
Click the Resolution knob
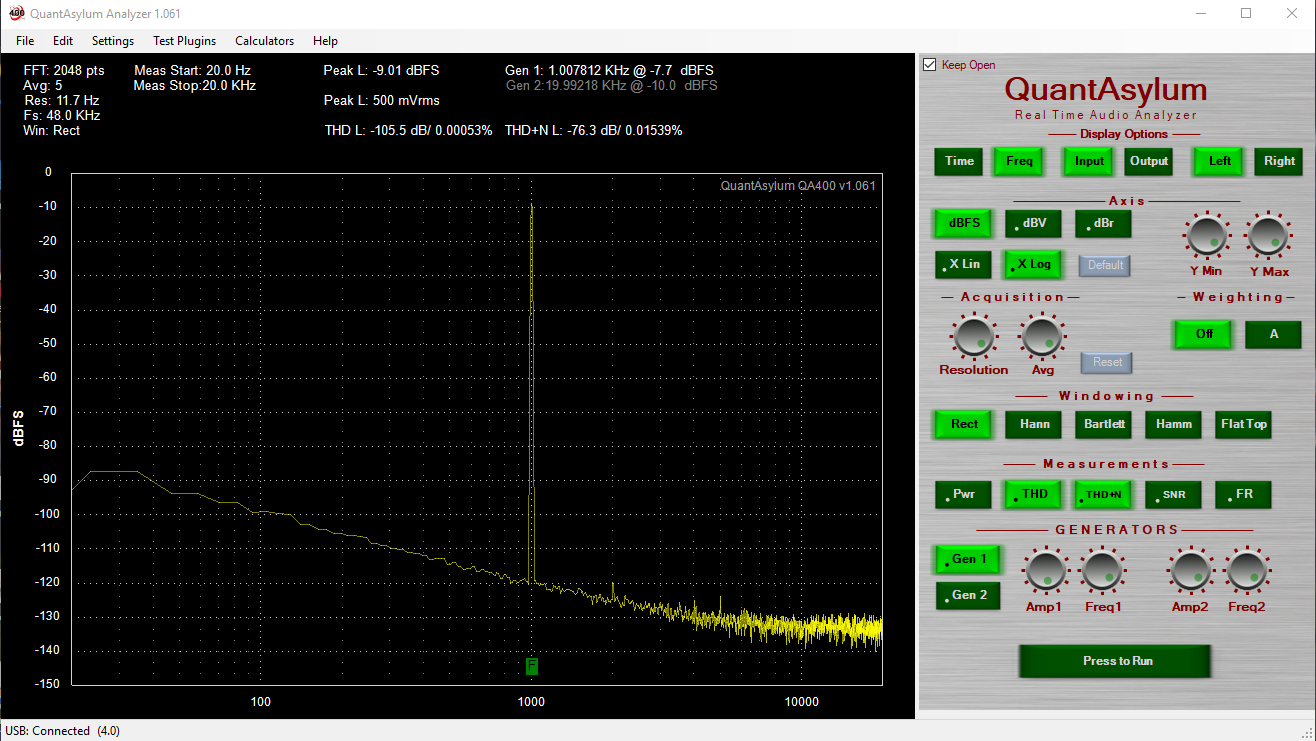(x=973, y=336)
